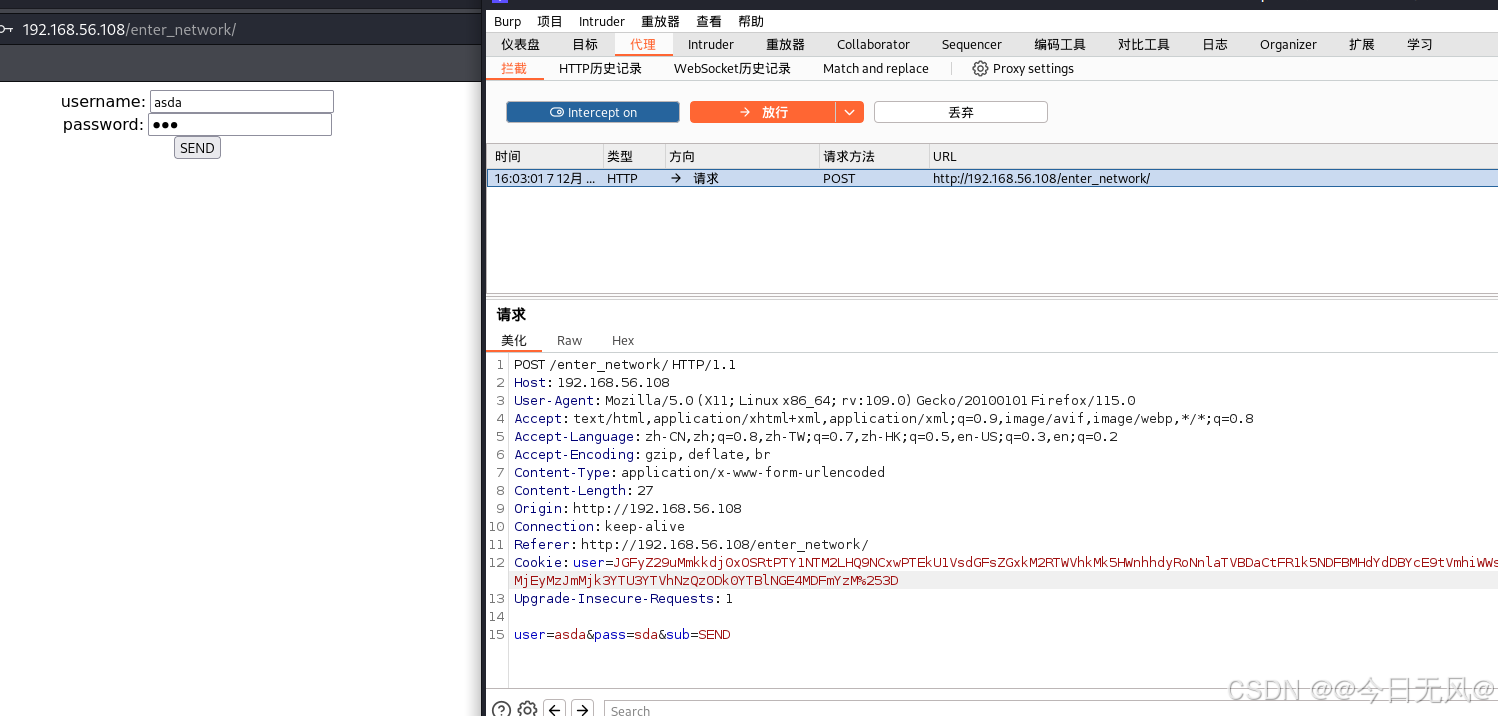This screenshot has width=1498, height=716.
Task: Switch to the 重放器 tab
Action: pos(785,45)
